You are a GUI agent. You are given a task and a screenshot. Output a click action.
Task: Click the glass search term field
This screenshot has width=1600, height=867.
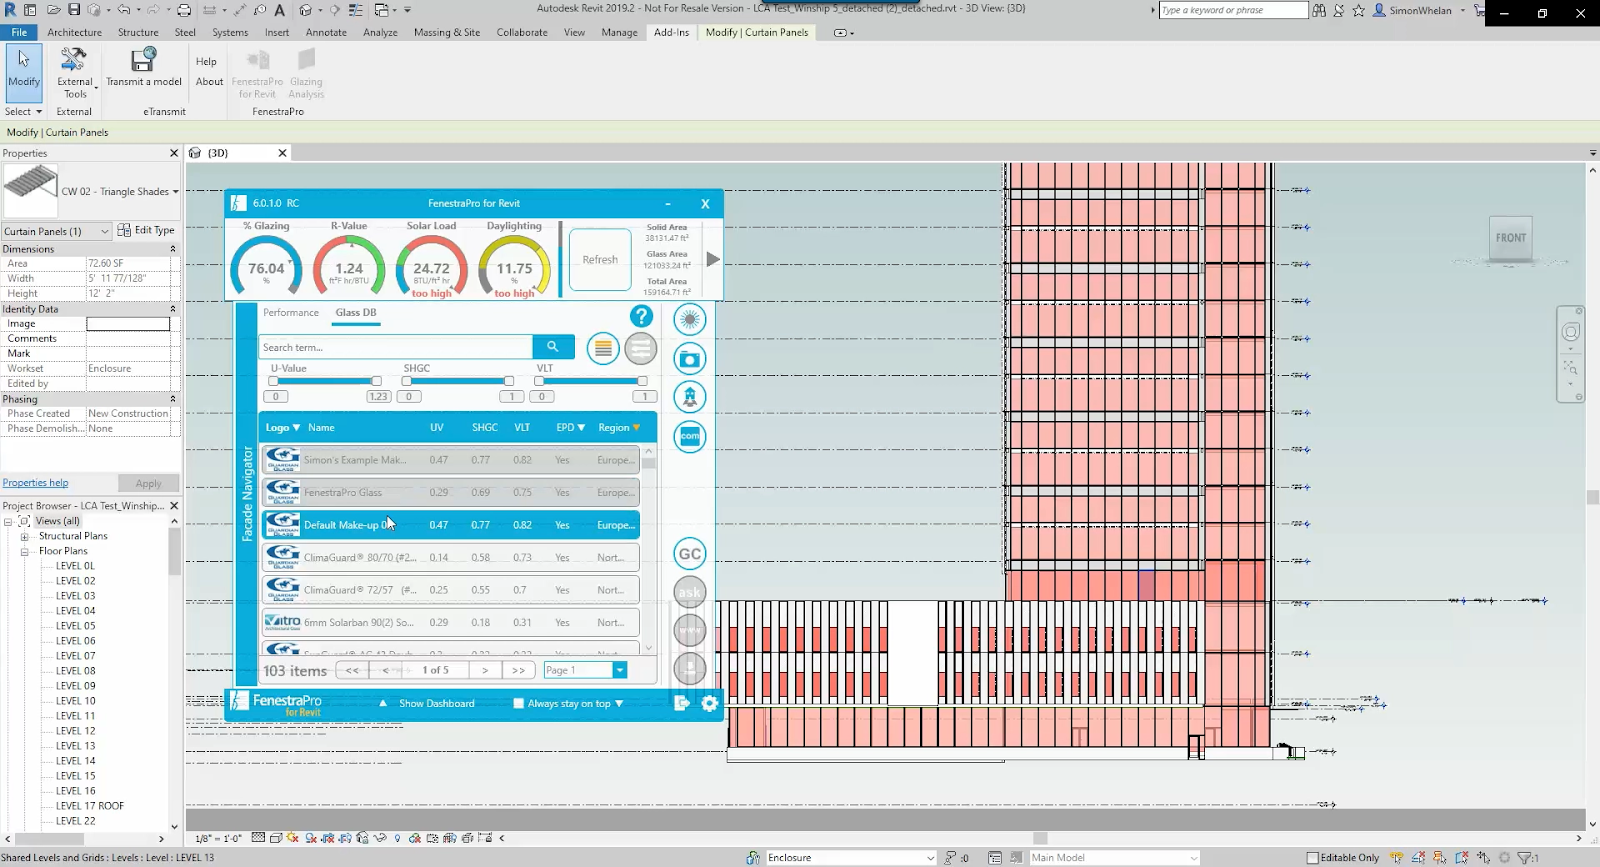(396, 347)
